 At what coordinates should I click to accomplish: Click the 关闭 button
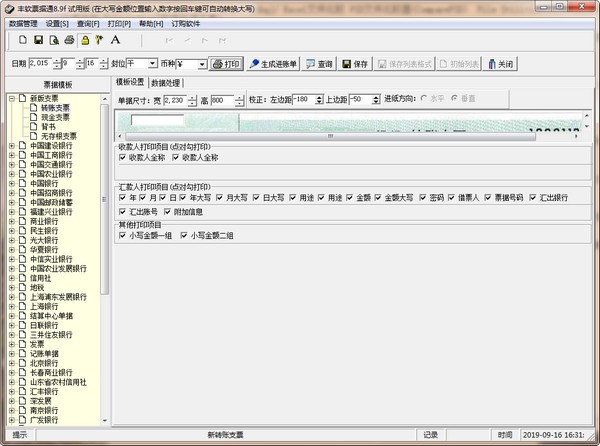(501, 64)
